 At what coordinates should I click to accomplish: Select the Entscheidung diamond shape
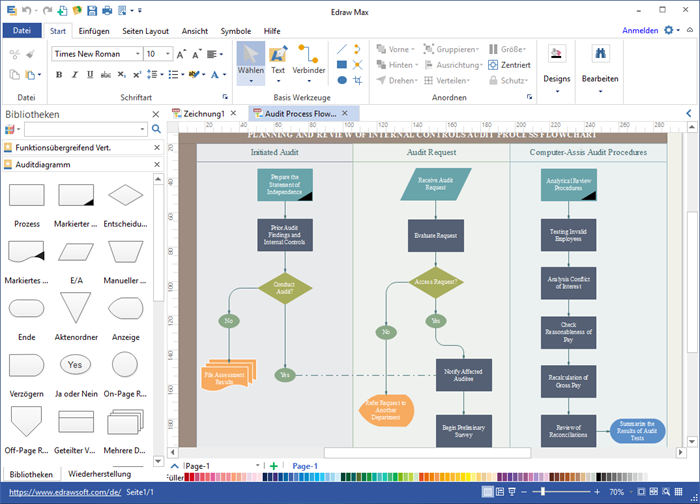[125, 196]
